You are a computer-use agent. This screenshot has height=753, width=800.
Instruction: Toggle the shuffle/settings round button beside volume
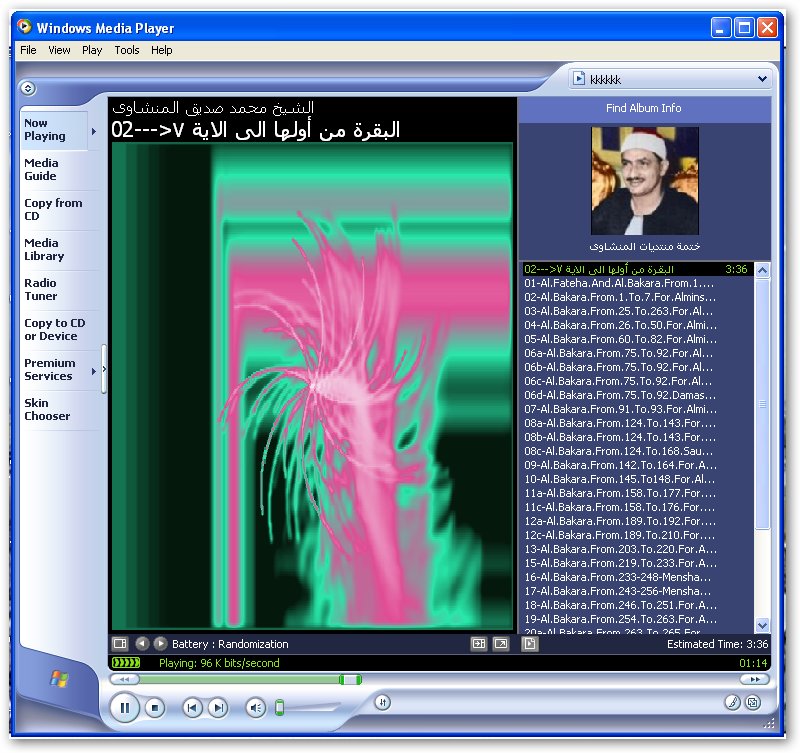tap(383, 702)
